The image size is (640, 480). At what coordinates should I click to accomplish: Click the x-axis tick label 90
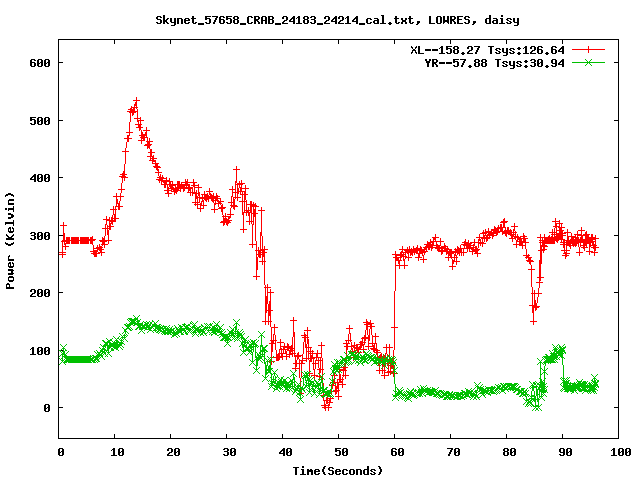[x=565, y=452]
